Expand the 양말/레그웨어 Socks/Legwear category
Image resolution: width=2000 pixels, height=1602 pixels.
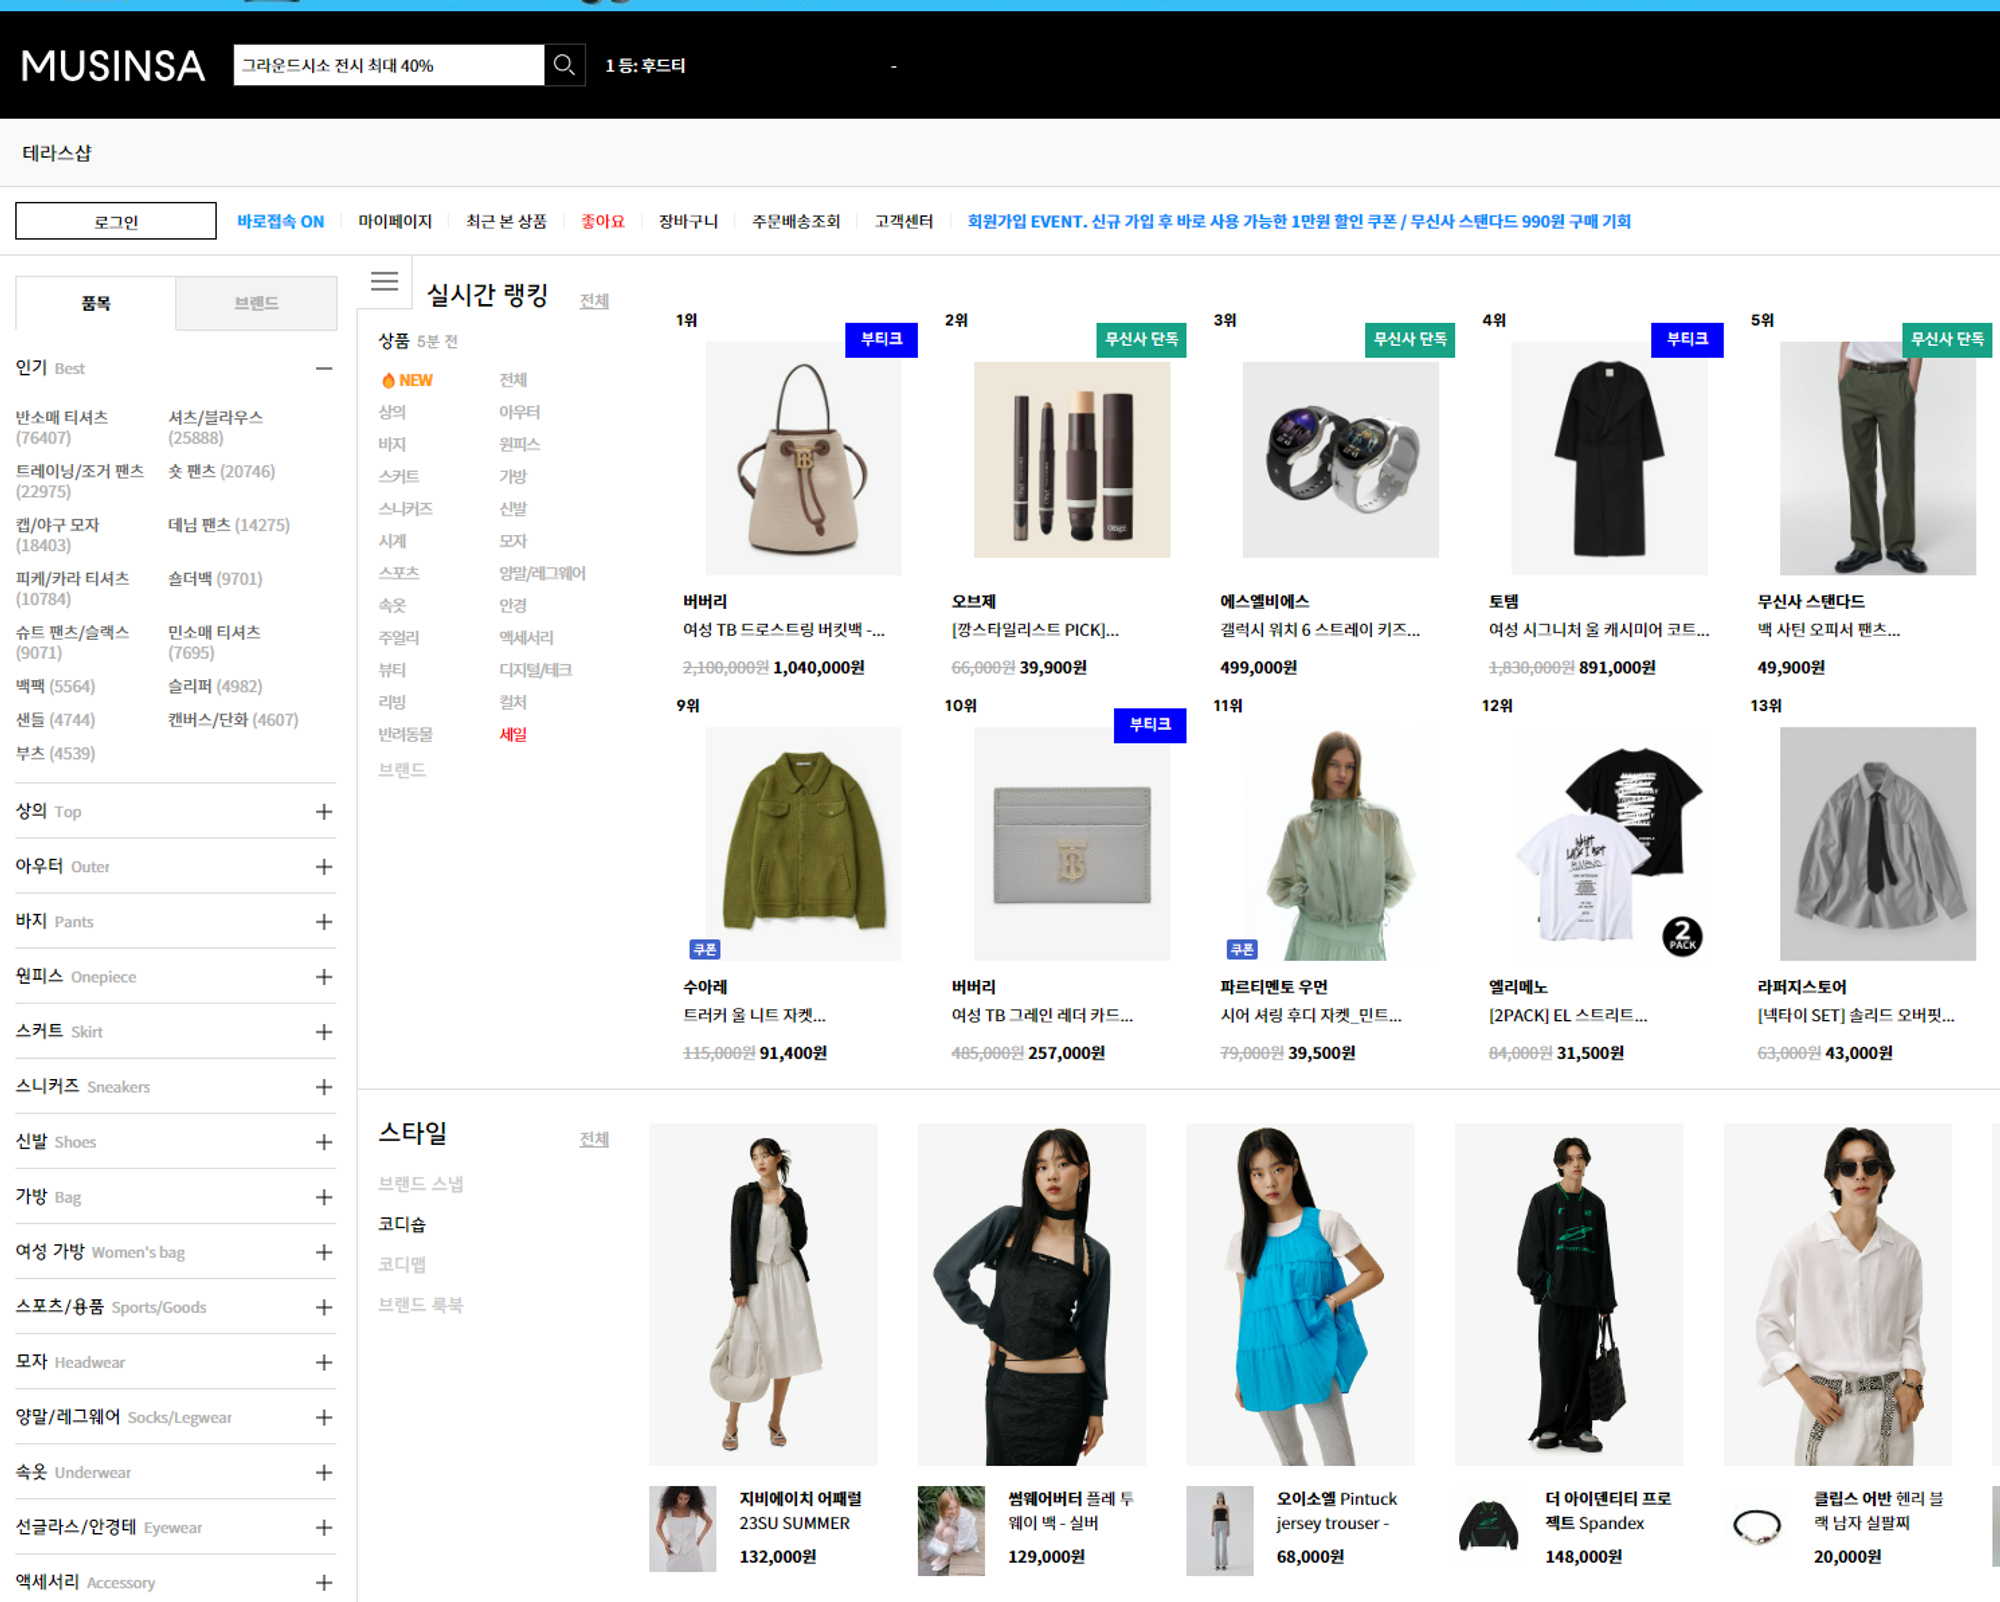click(324, 1417)
